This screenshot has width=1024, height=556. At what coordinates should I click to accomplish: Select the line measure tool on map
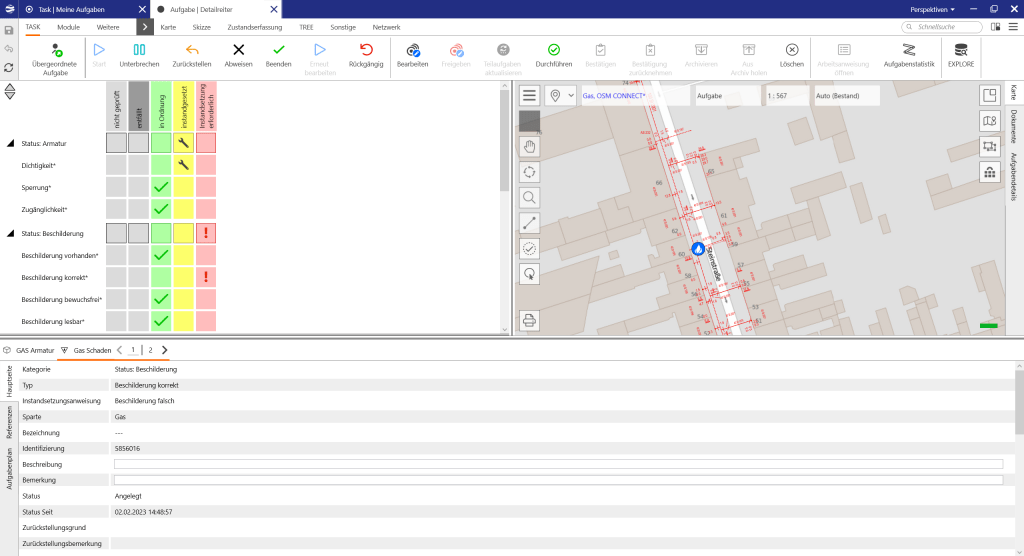pyautogui.click(x=529, y=223)
